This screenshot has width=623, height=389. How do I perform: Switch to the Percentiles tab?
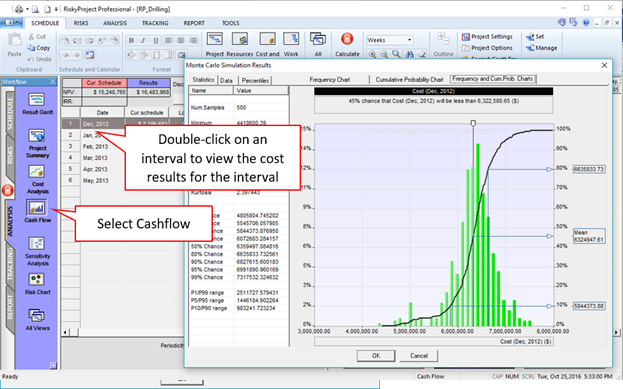coord(255,80)
